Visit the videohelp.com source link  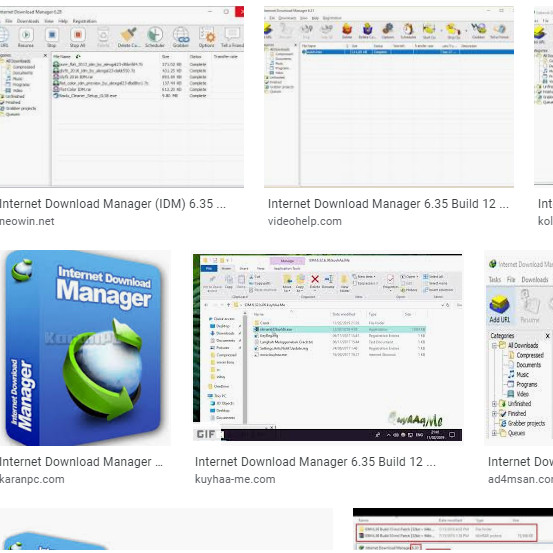[x=305, y=221]
